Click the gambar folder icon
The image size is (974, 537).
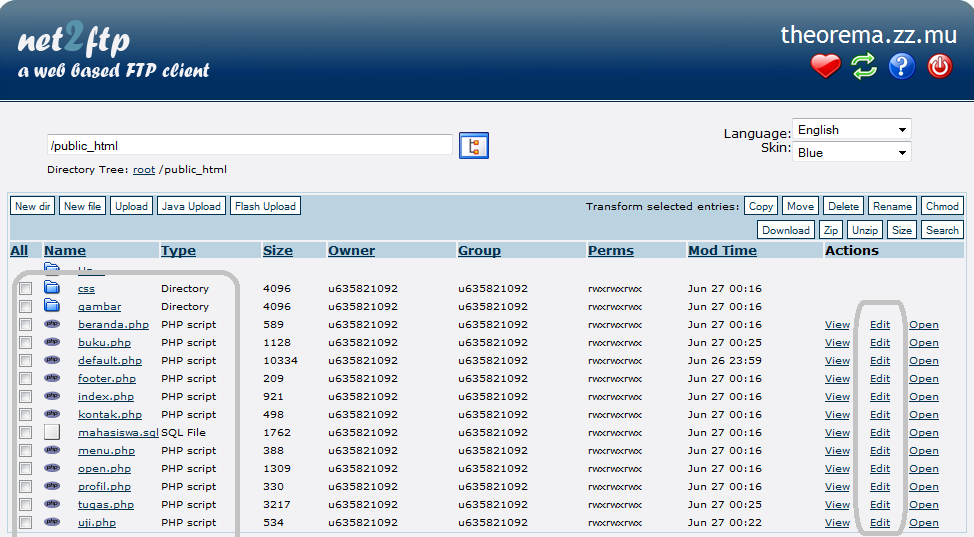pos(52,306)
